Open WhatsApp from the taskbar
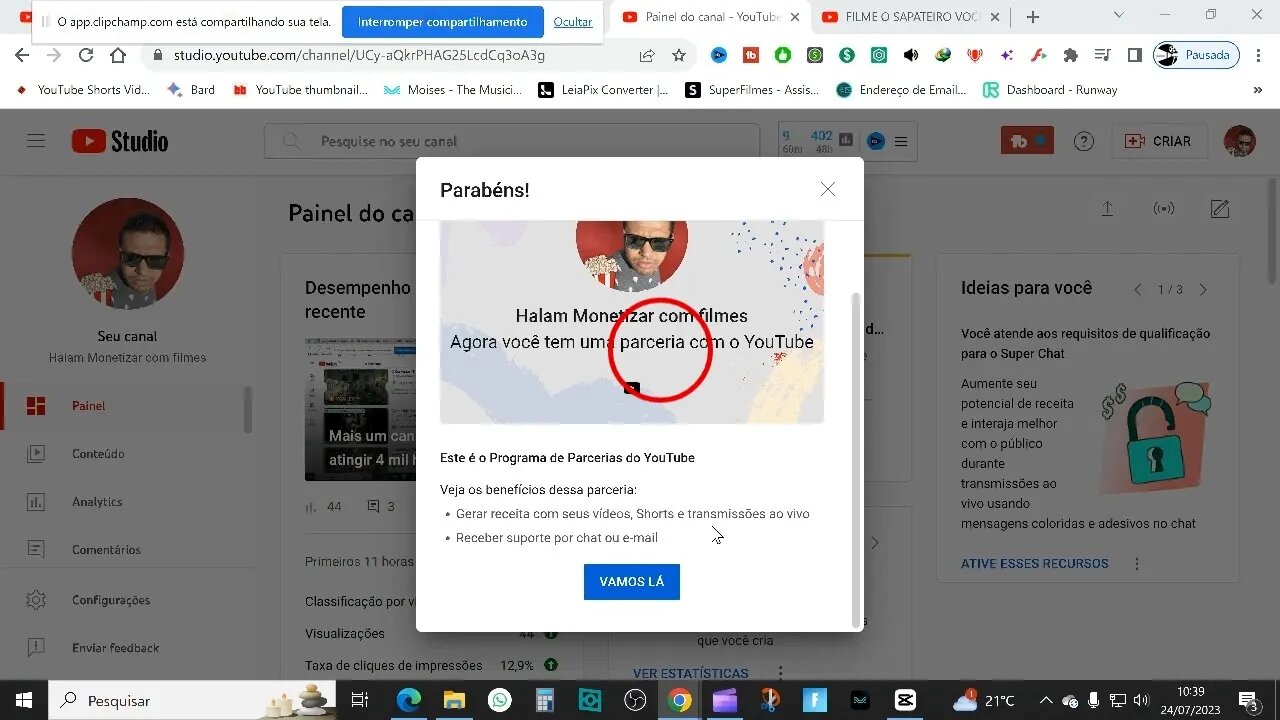Viewport: 1280px width, 720px height. 500,700
